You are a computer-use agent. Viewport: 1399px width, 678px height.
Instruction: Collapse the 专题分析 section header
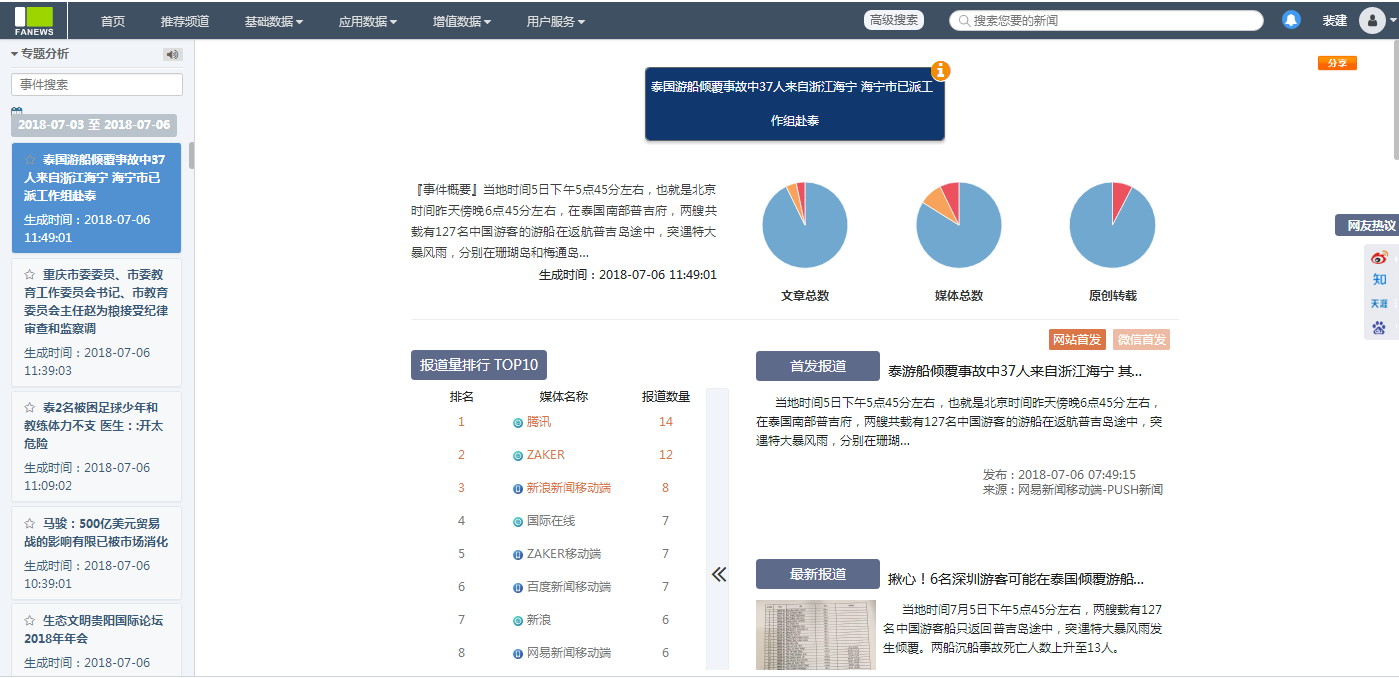40,54
